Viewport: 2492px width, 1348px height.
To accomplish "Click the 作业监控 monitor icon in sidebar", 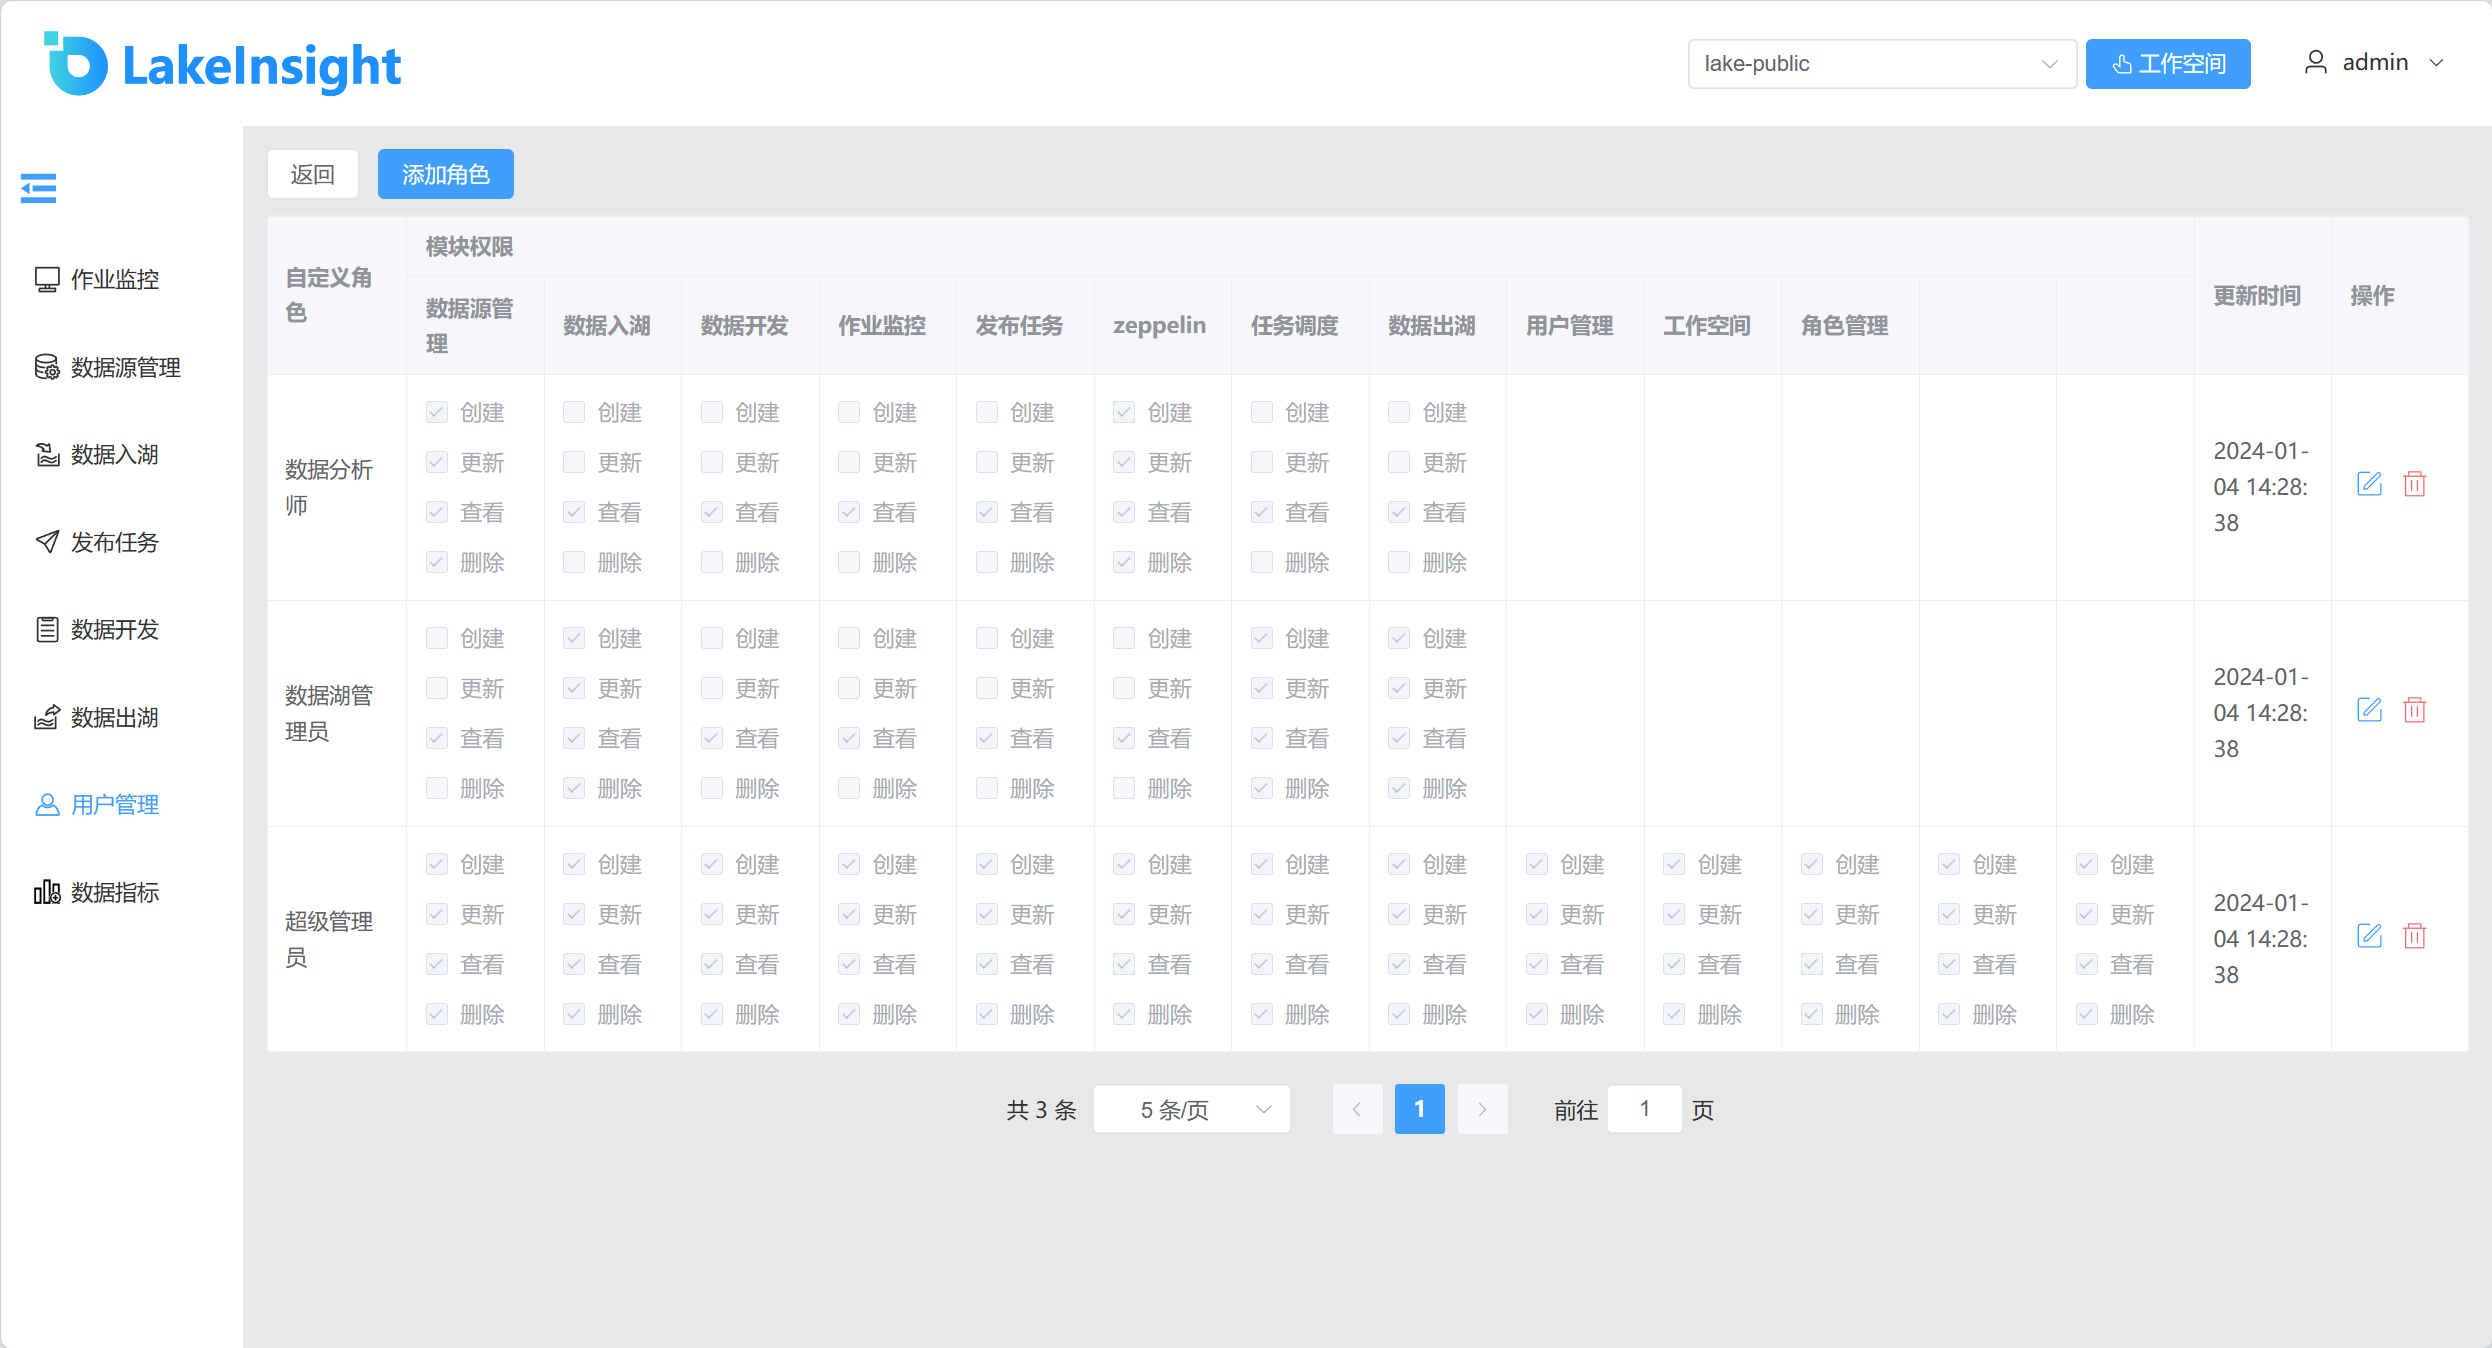I will pos(47,279).
